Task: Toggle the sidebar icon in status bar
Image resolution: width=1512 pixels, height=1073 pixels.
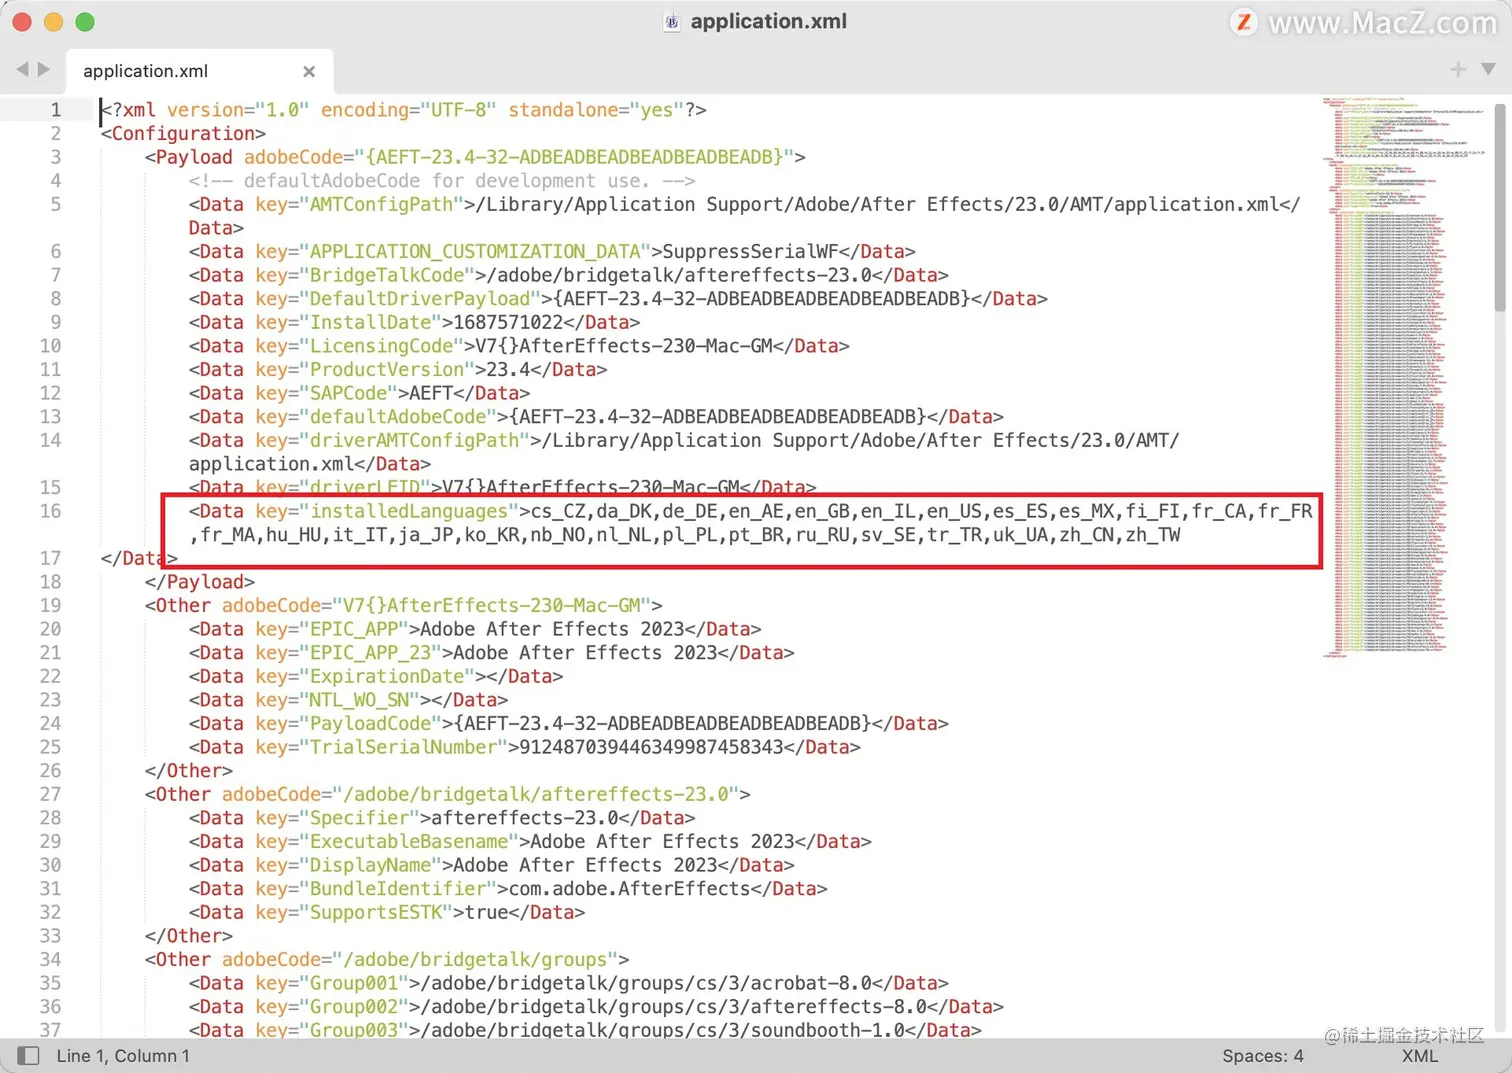Action: [x=28, y=1056]
